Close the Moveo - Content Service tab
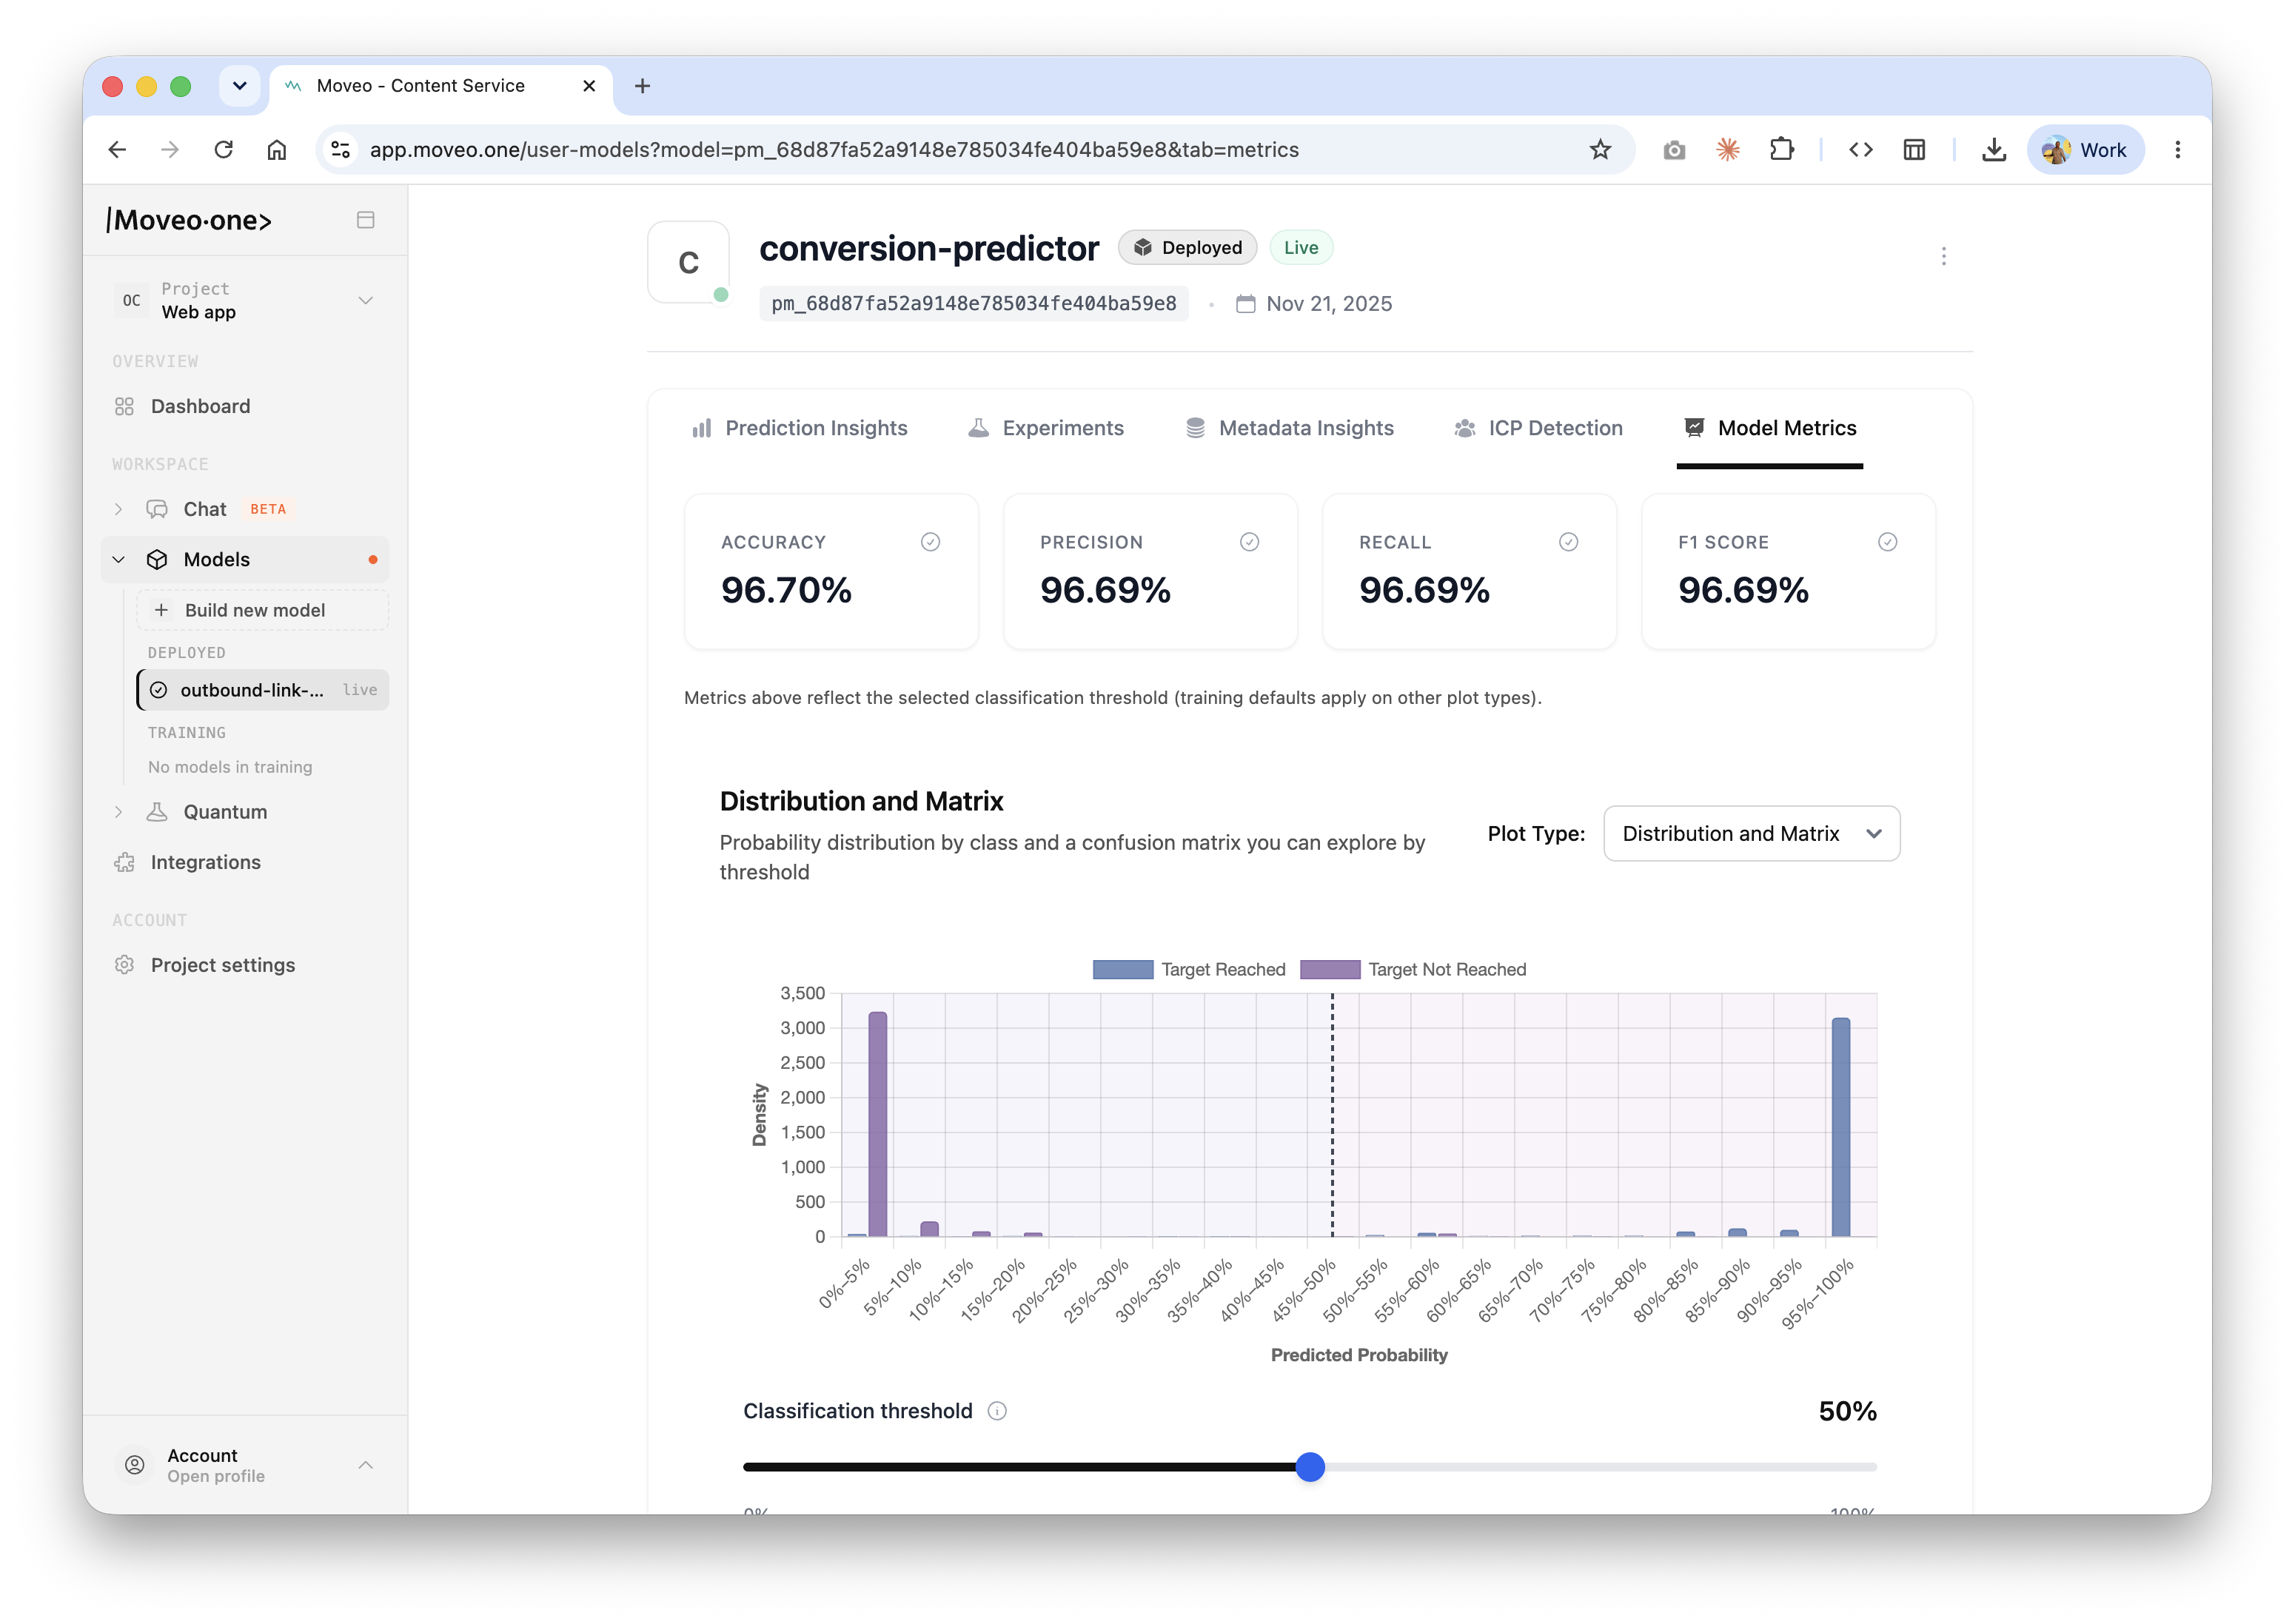Viewport: 2295px width, 1624px height. coord(589,86)
